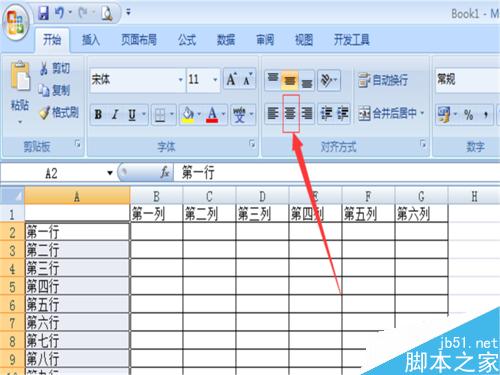Toggle underline formatting
The image size is (500, 375).
(132, 115)
